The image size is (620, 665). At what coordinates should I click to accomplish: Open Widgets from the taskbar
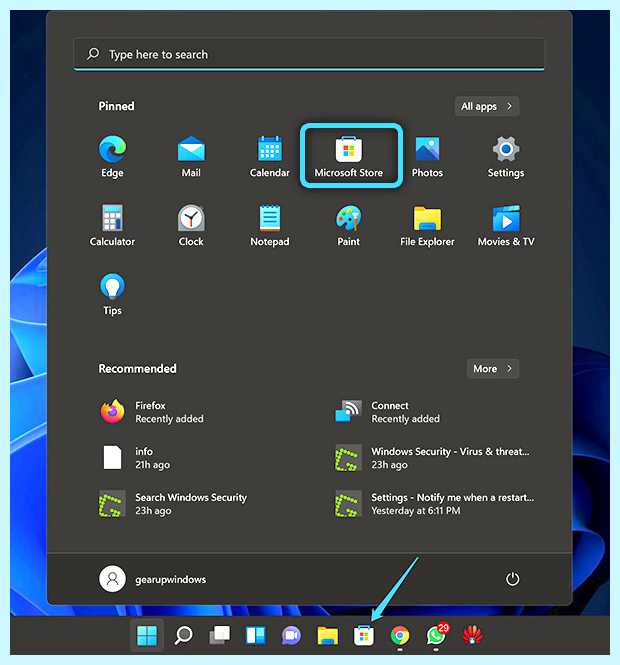[x=256, y=635]
